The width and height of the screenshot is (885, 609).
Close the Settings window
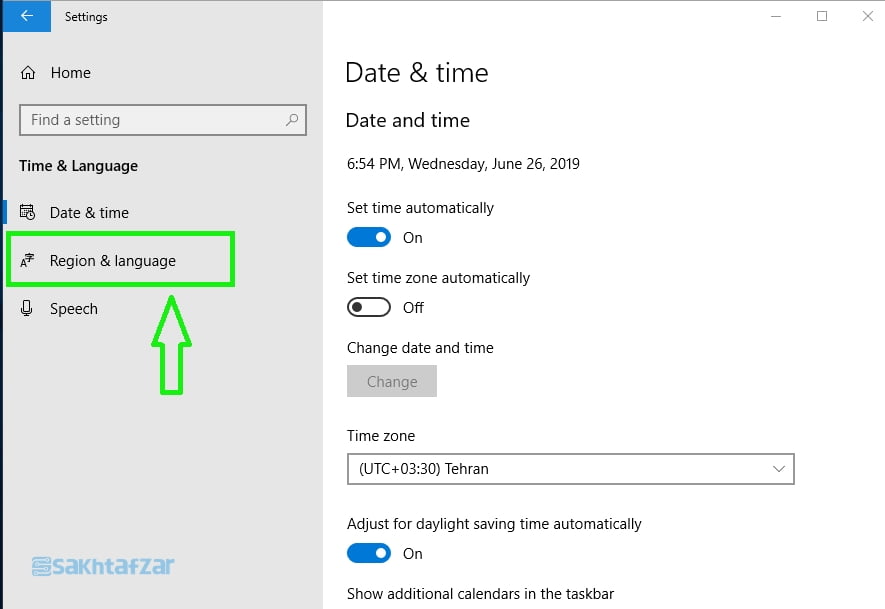click(x=866, y=16)
